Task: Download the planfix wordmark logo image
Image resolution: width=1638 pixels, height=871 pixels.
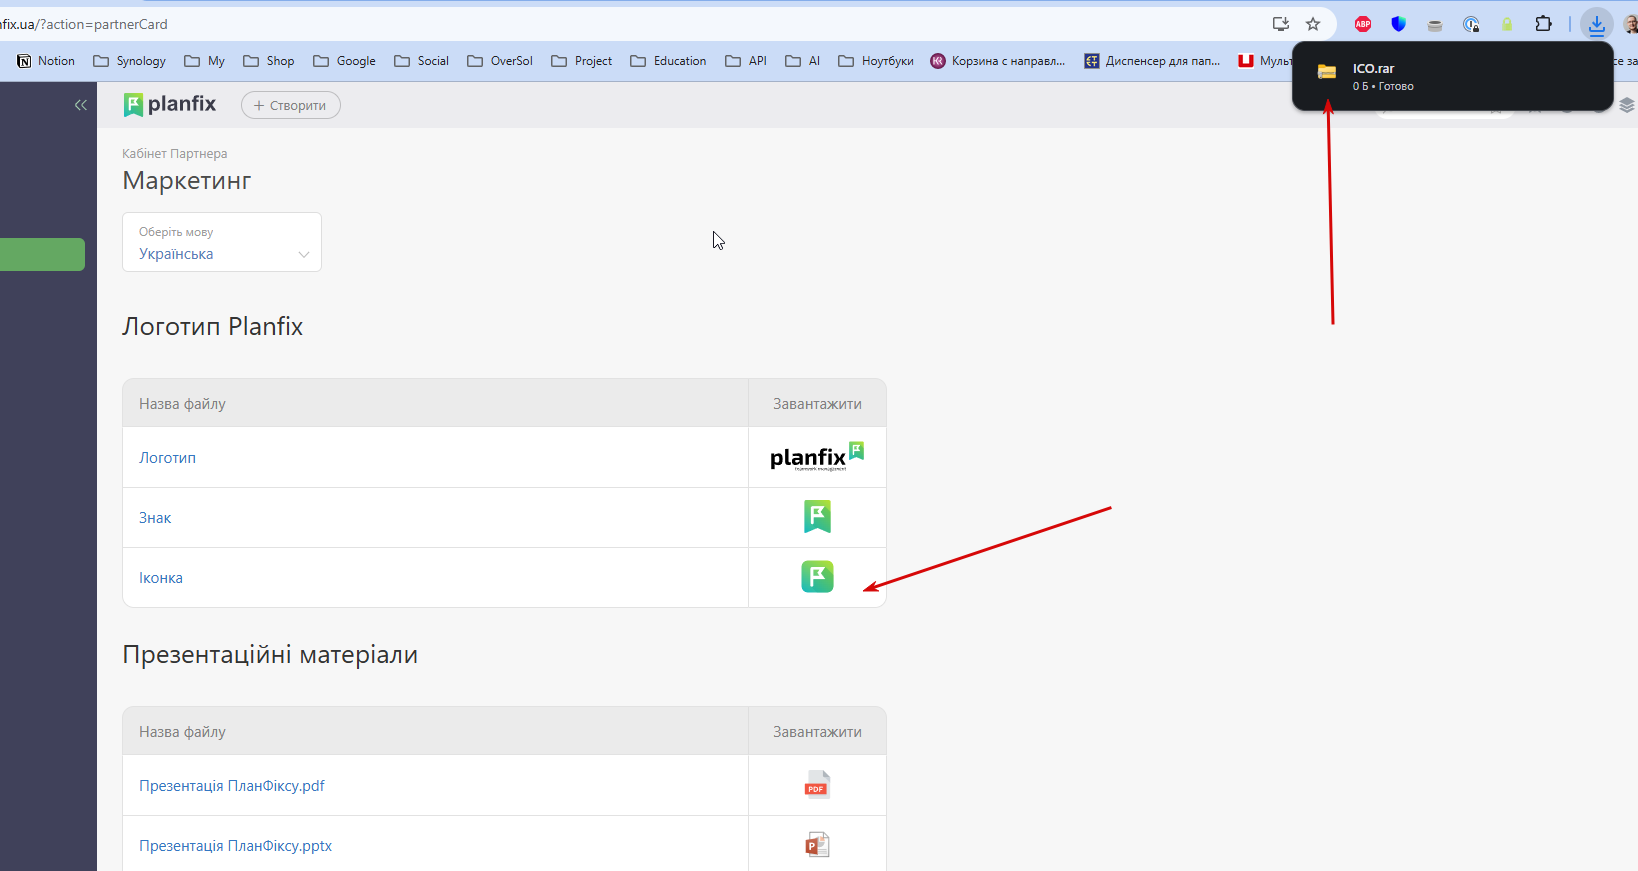Action: pyautogui.click(x=817, y=457)
